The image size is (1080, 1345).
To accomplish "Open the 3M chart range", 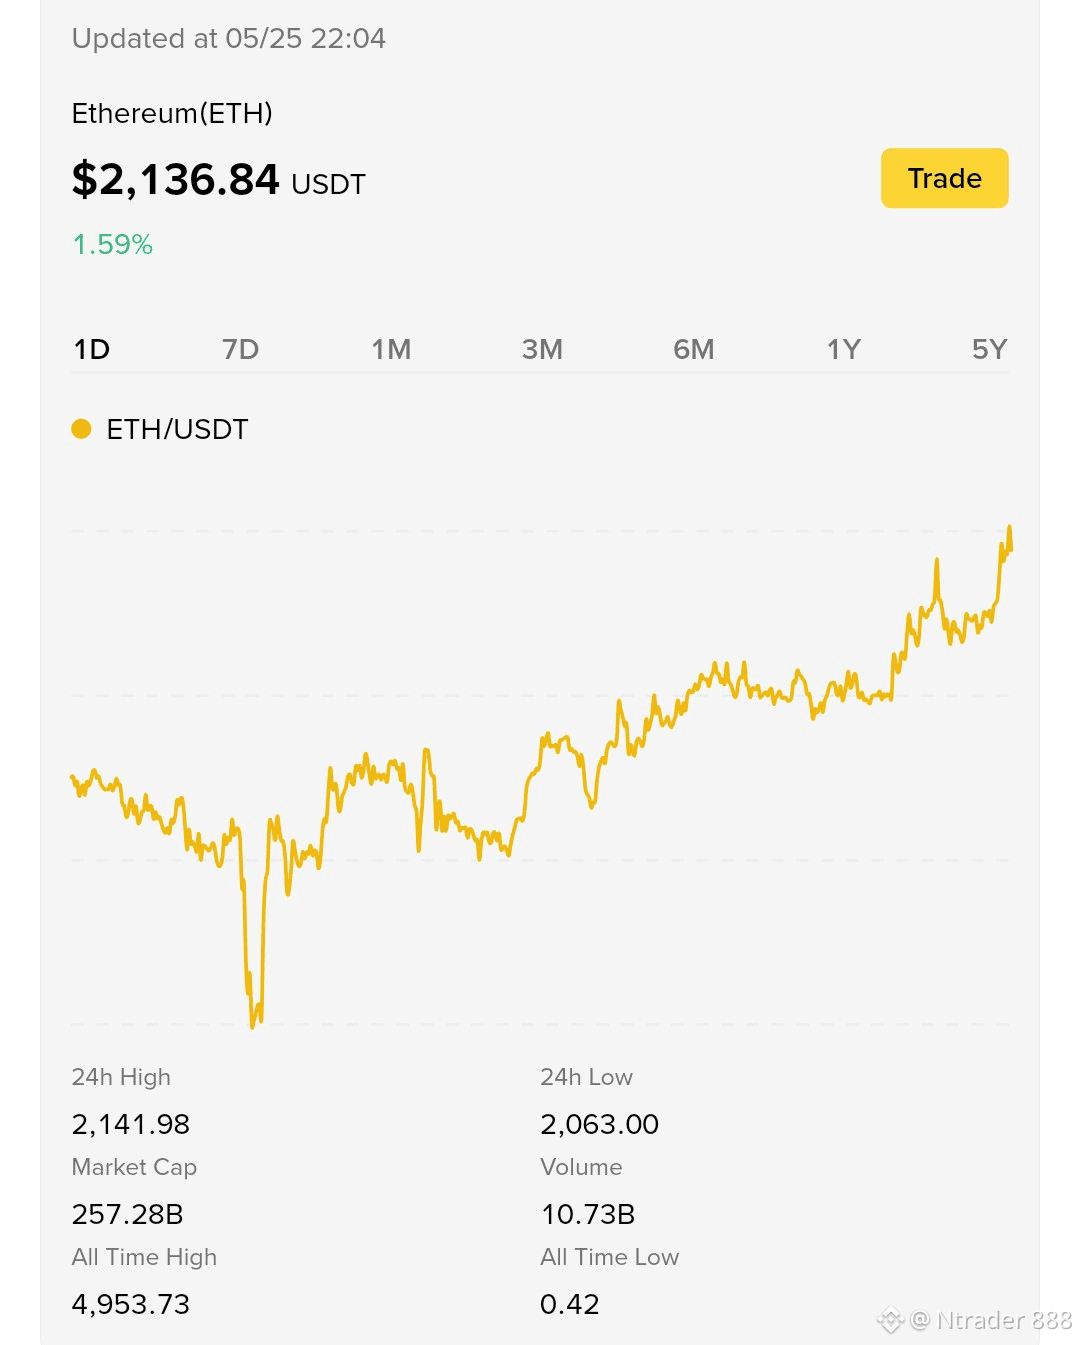I will 542,349.
